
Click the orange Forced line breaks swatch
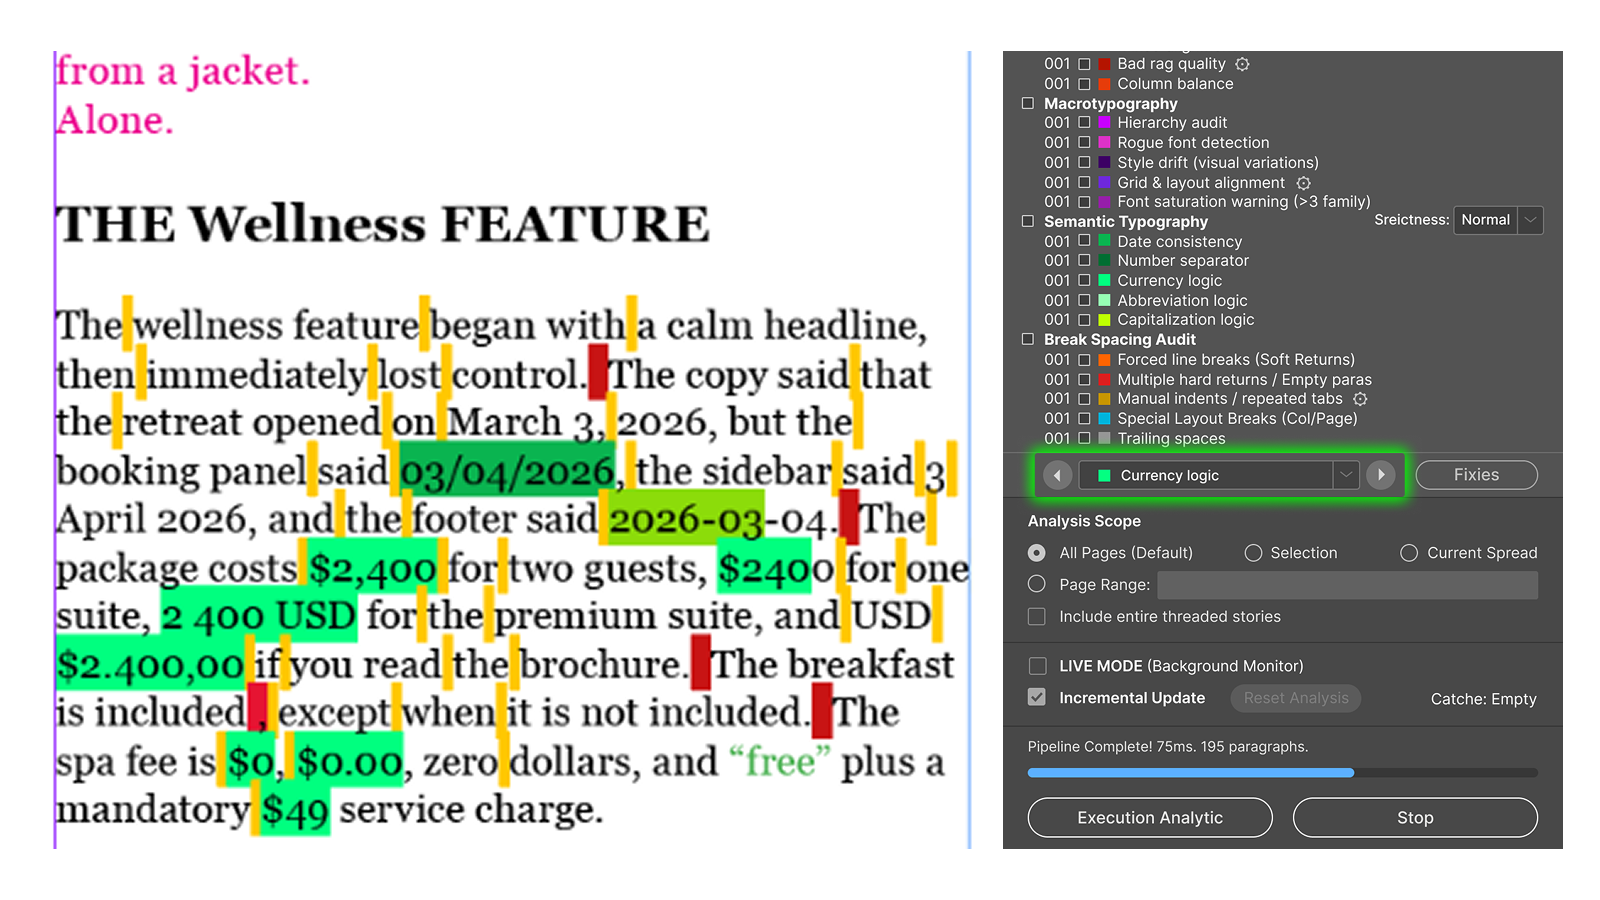(1104, 360)
